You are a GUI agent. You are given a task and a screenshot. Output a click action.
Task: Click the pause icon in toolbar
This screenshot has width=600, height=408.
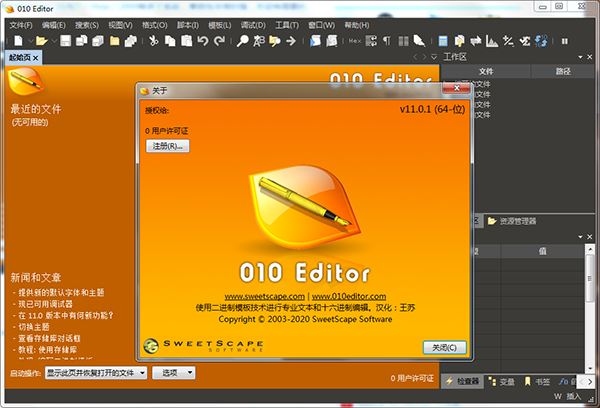(565, 41)
